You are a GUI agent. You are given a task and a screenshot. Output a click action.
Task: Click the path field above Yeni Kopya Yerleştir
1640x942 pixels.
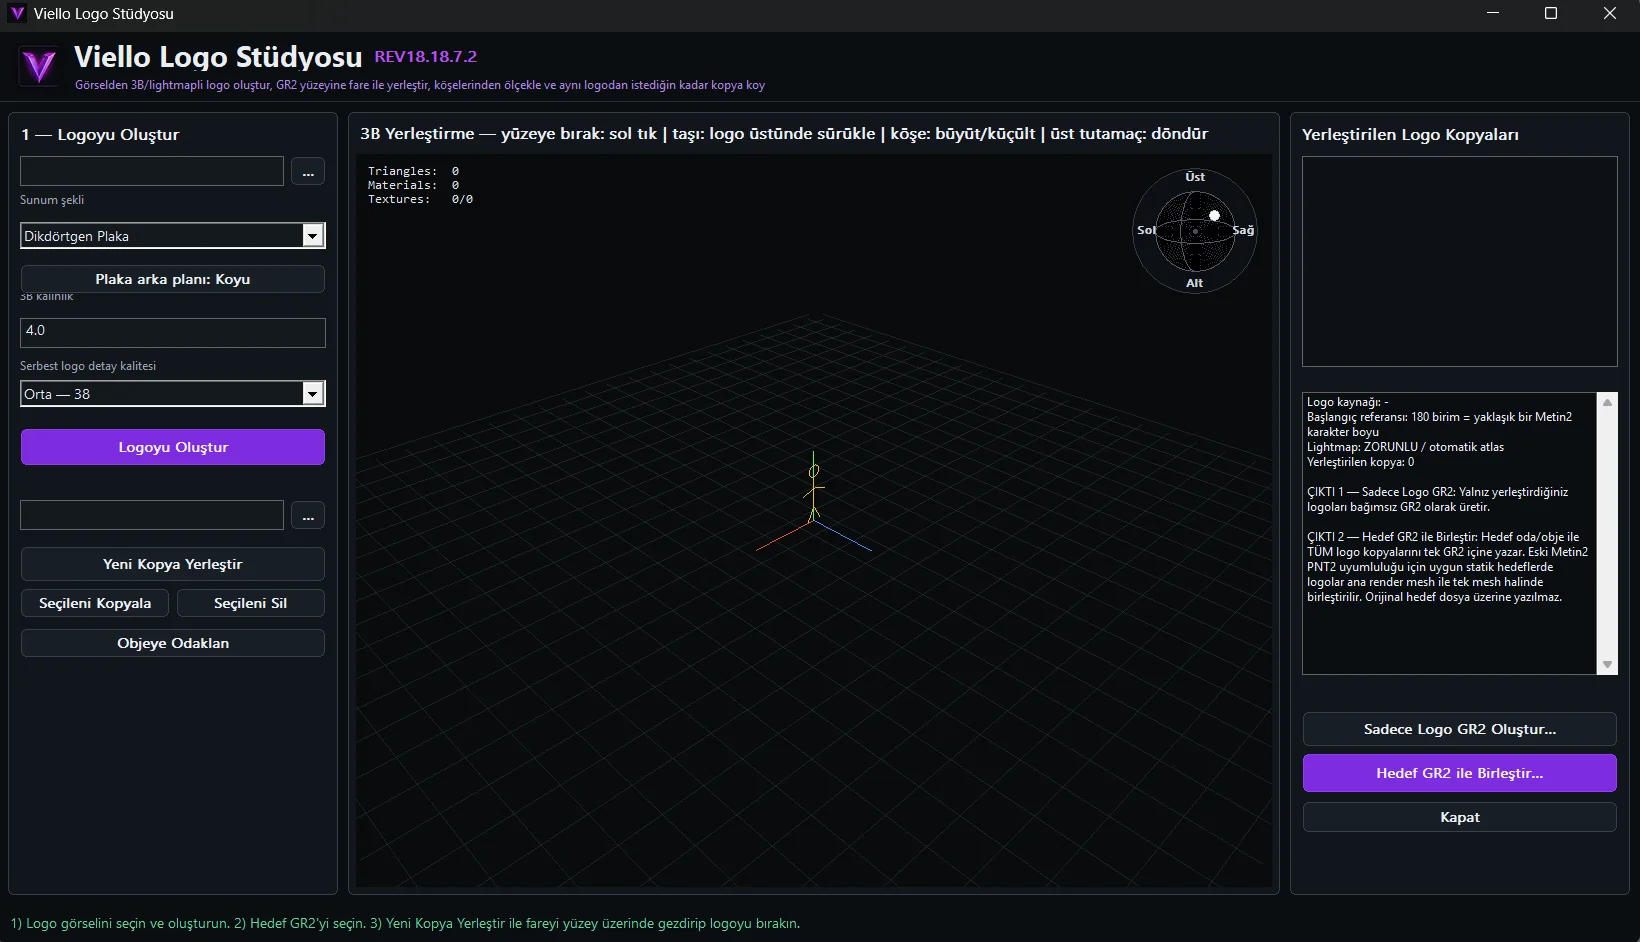[x=152, y=515]
